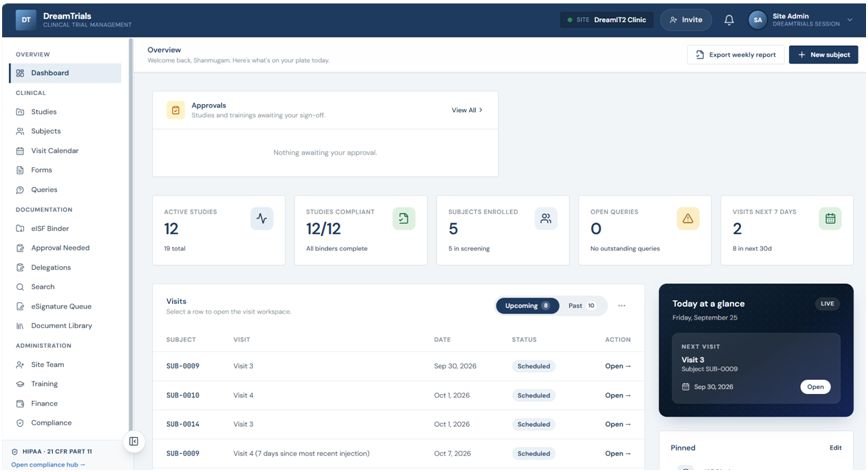Open the SUB-0014 visit row action
The image size is (868, 472).
(617, 424)
